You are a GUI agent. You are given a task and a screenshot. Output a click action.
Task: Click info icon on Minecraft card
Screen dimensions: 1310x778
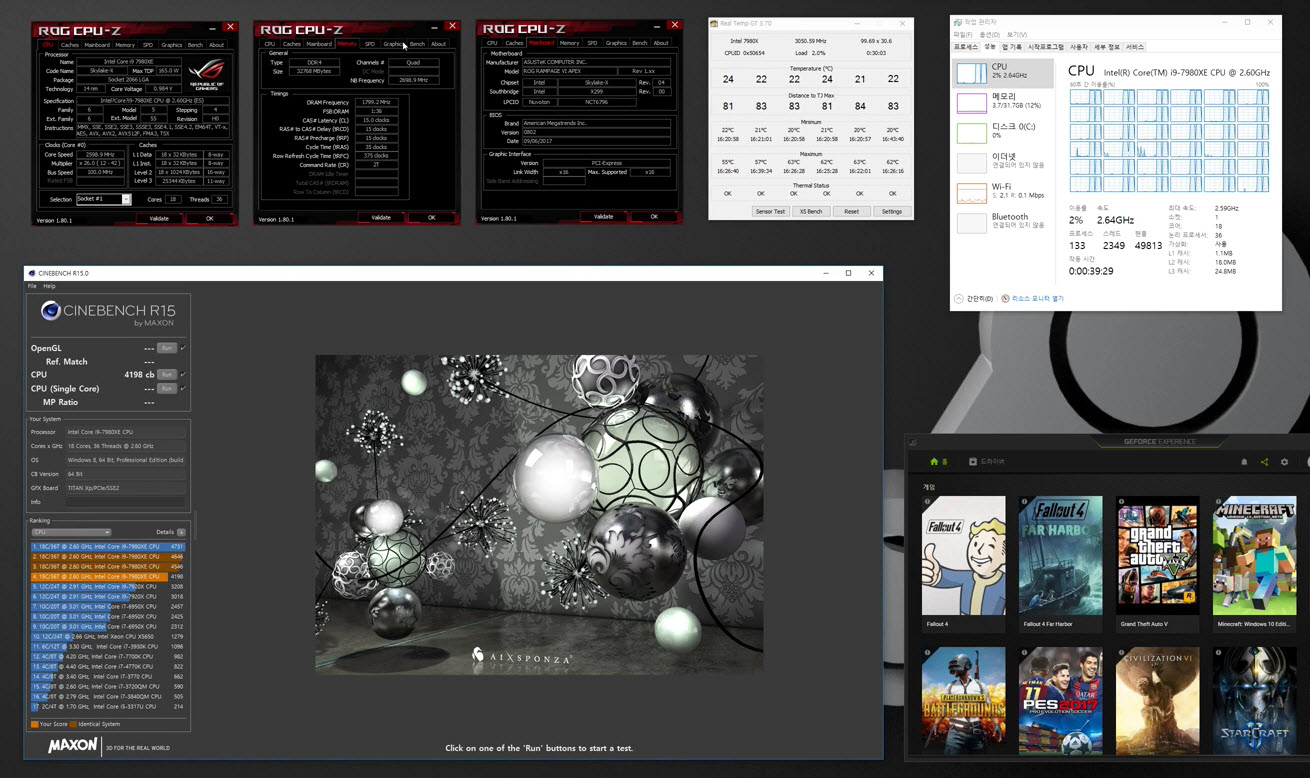pyautogui.click(x=1218, y=501)
